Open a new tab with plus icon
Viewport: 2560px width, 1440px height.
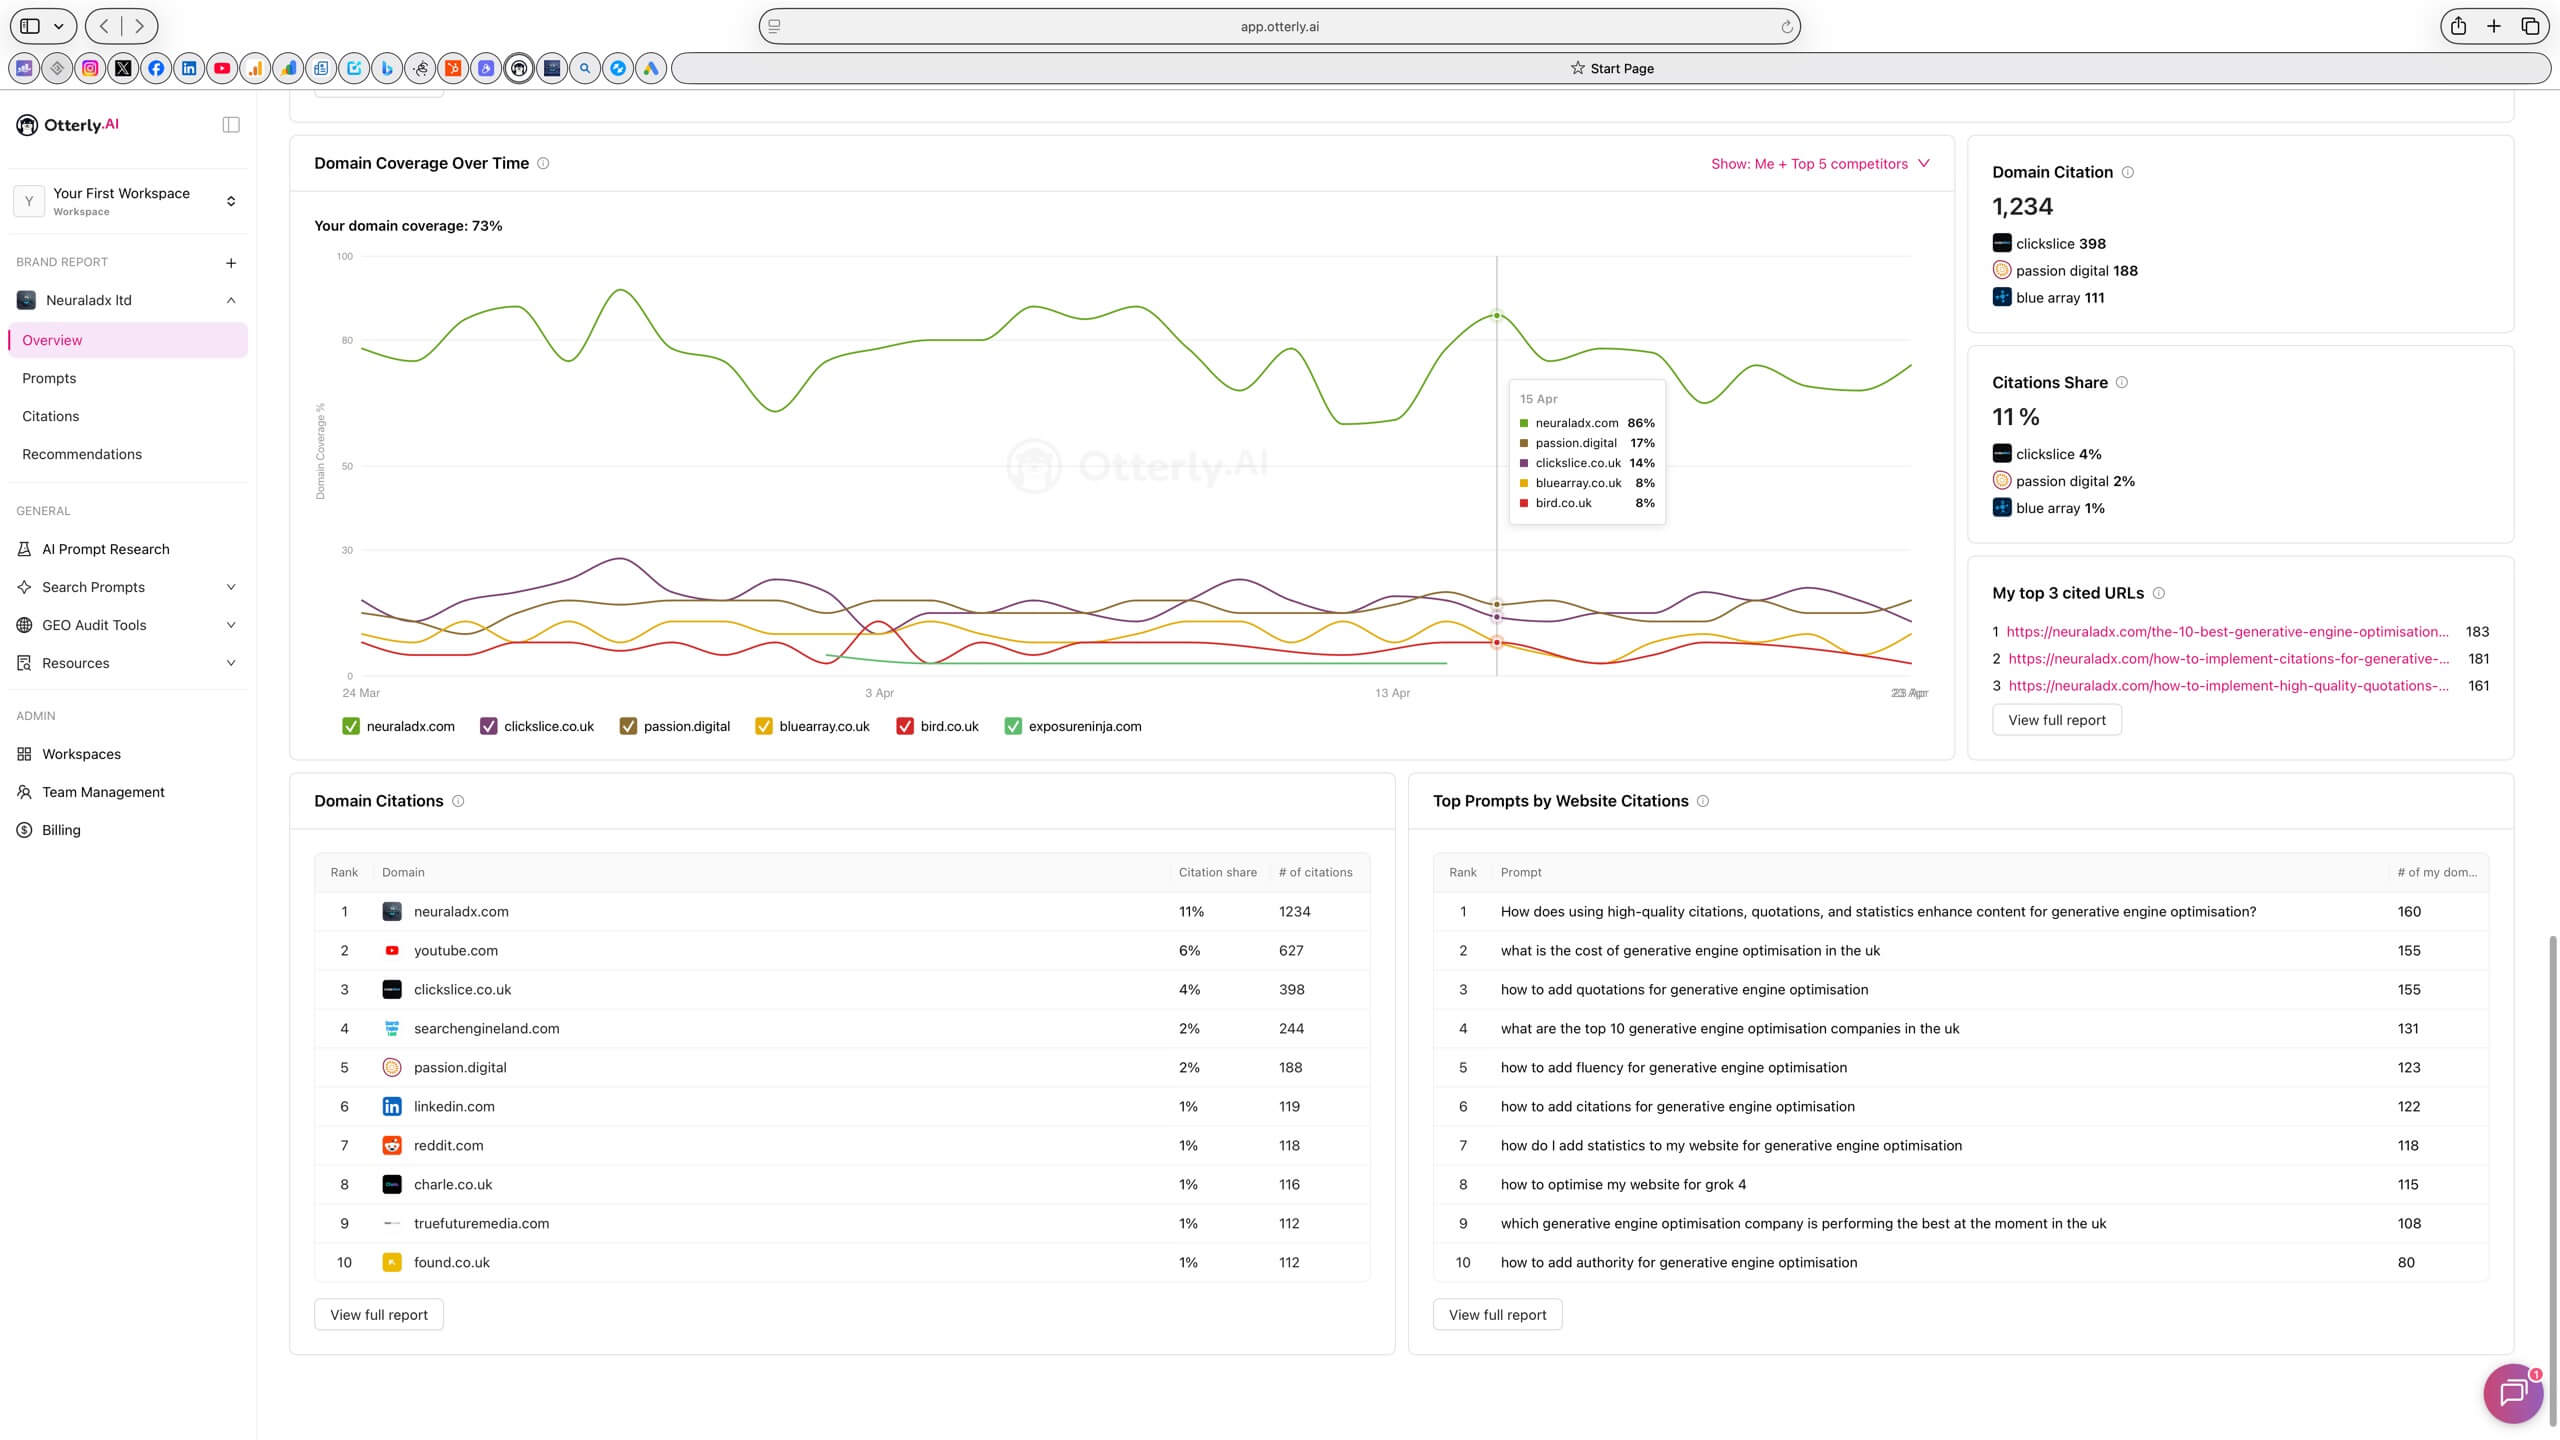[x=2494, y=26]
